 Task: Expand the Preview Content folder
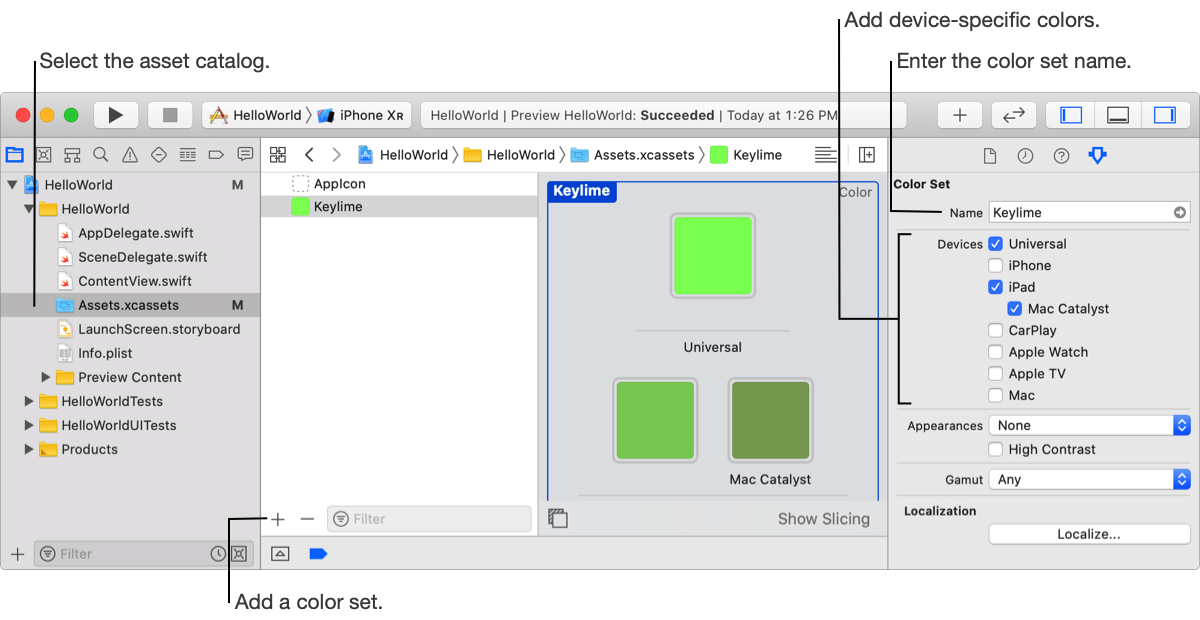45,377
